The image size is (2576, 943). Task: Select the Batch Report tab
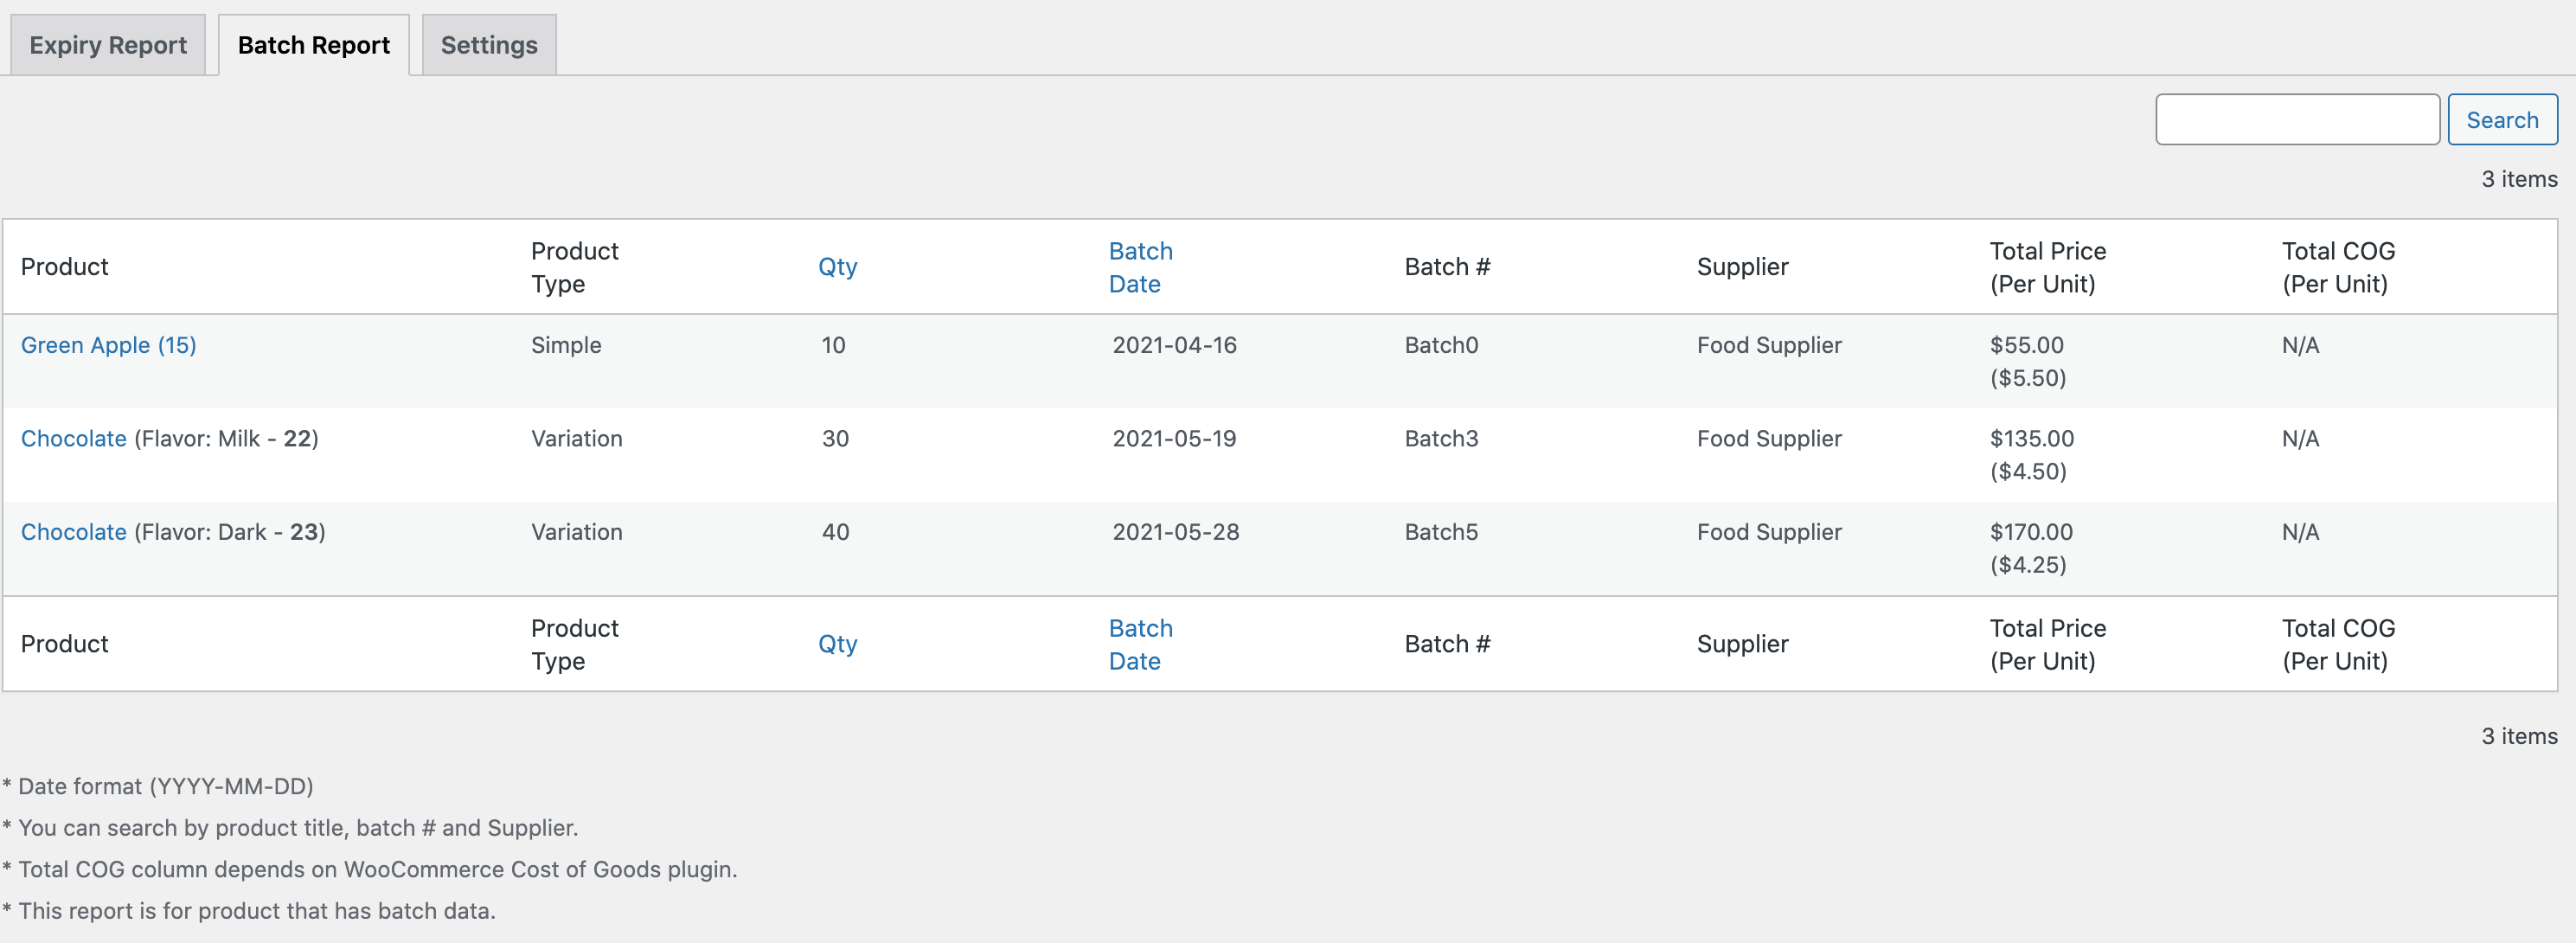coord(313,44)
